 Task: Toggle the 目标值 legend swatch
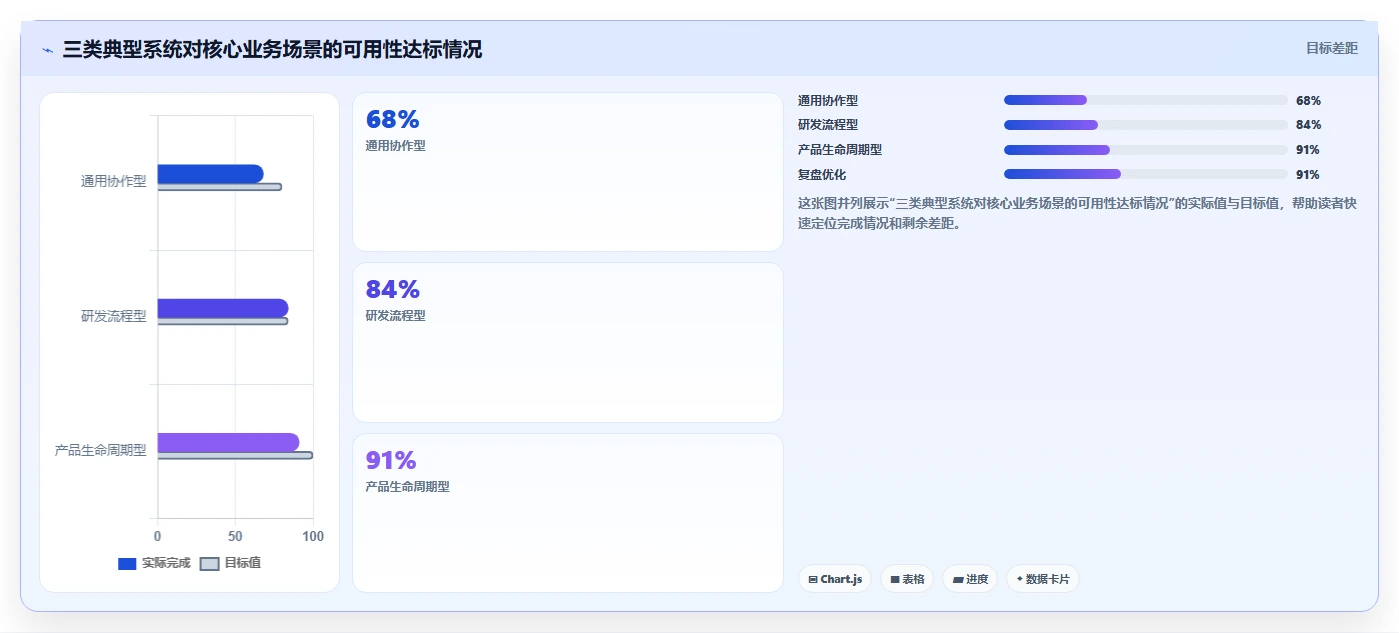click(209, 564)
